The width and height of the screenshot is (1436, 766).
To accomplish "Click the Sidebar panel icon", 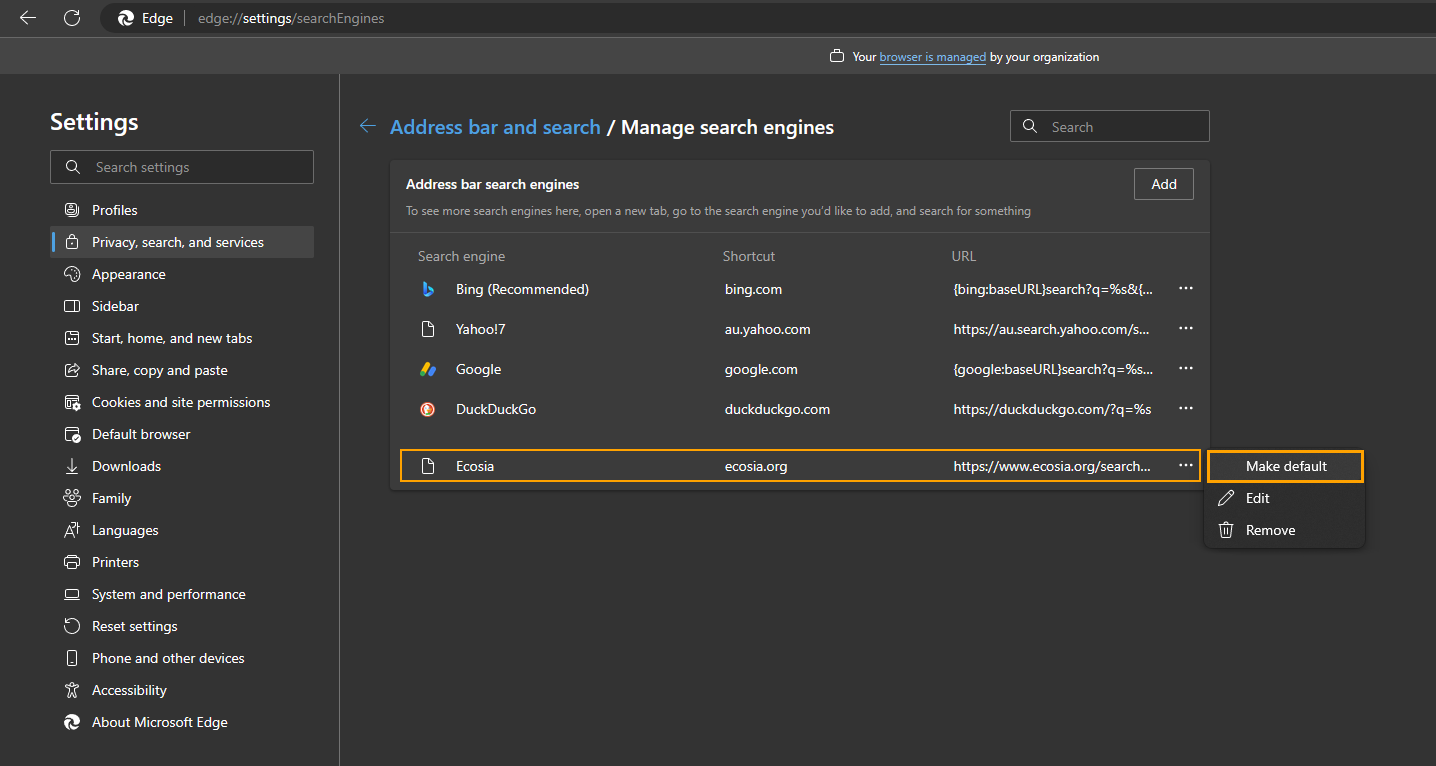I will [72, 306].
